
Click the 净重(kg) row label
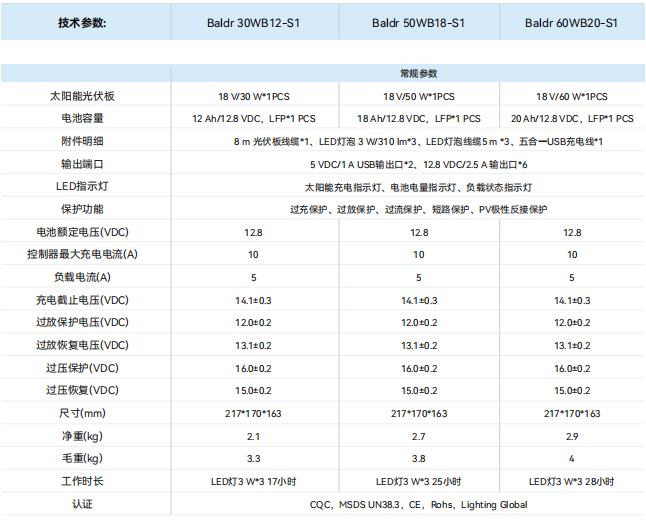tap(82, 436)
